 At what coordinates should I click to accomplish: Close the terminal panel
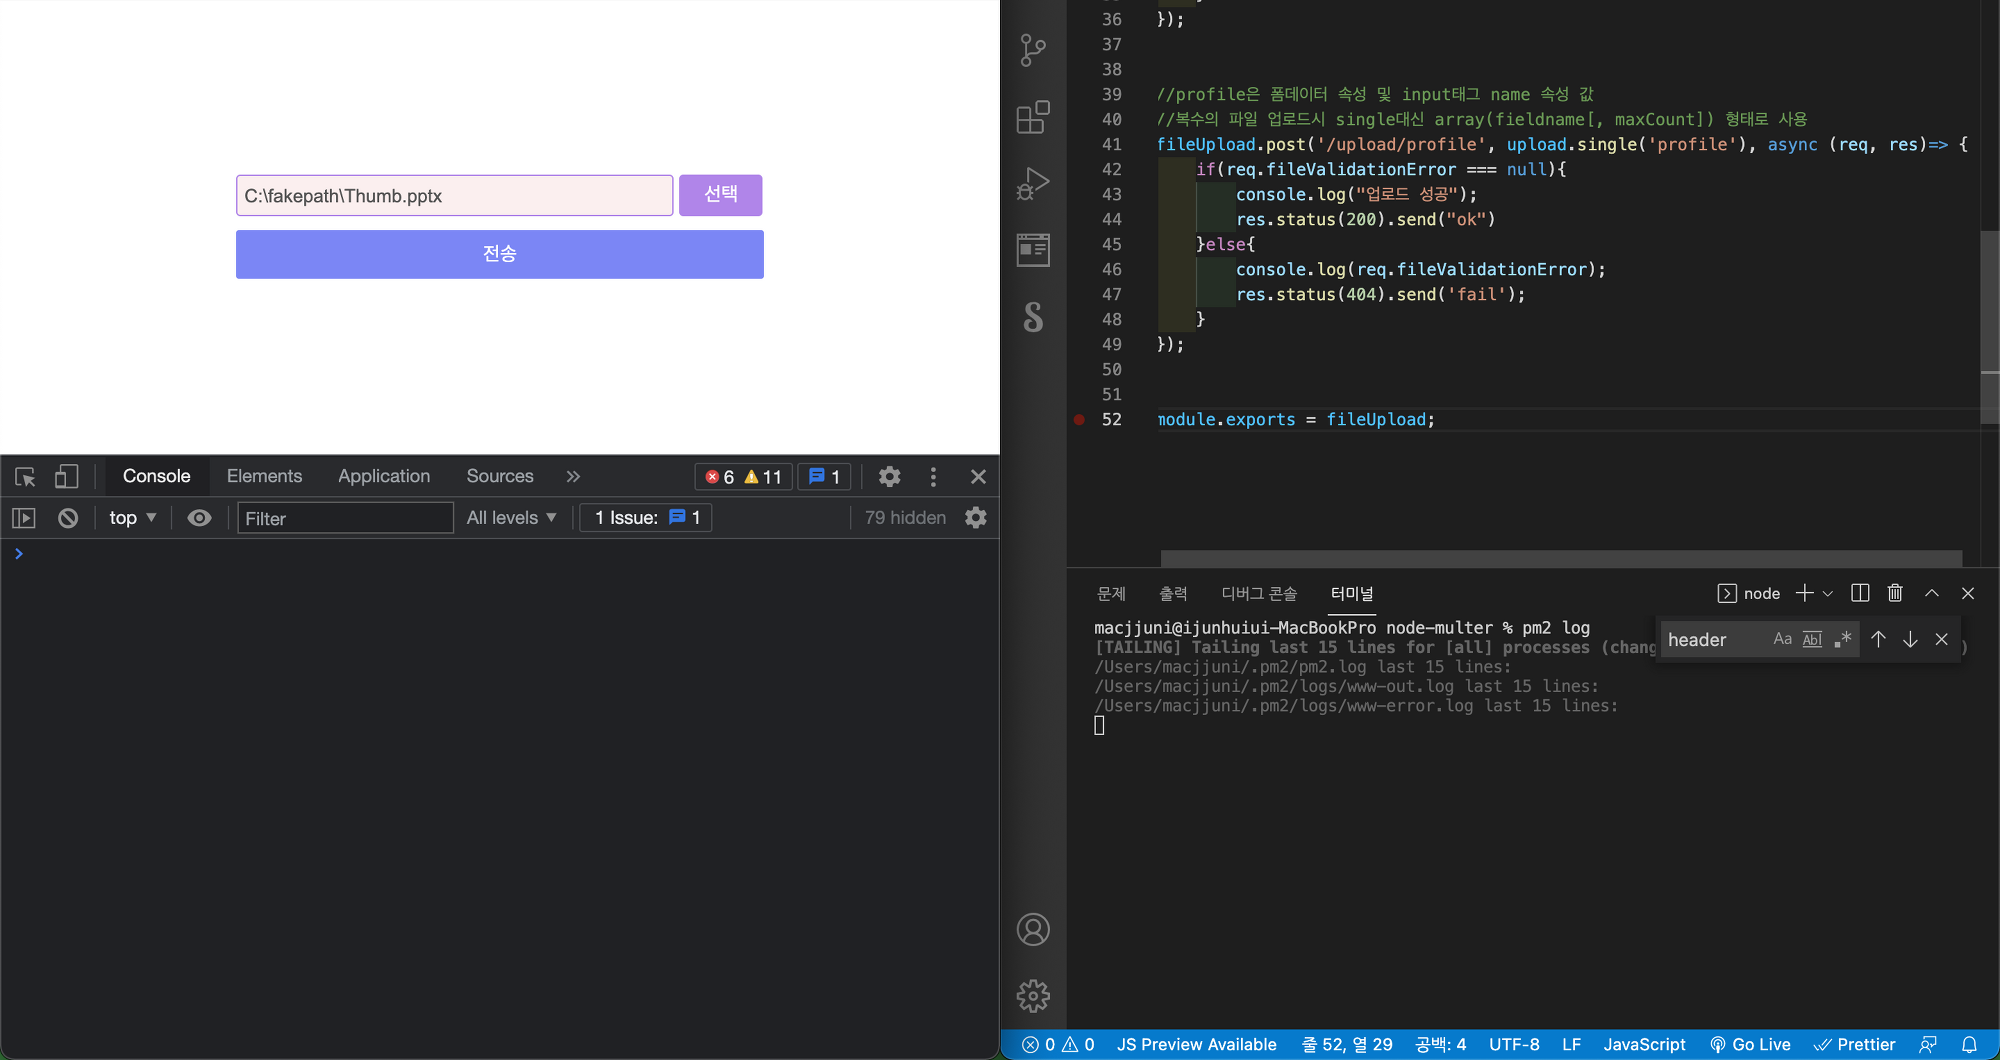(x=1968, y=593)
